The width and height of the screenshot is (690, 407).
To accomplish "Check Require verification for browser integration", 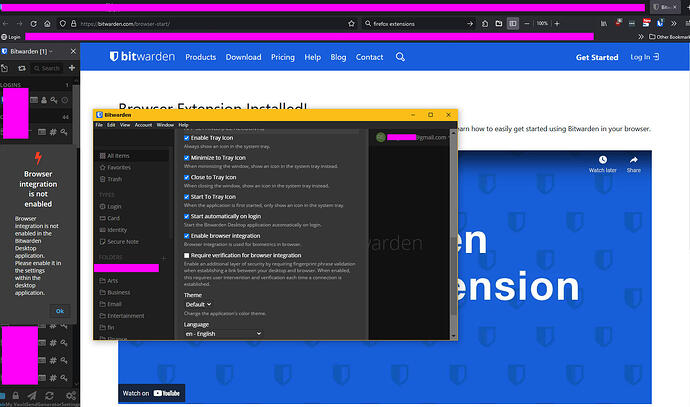I will (x=187, y=256).
